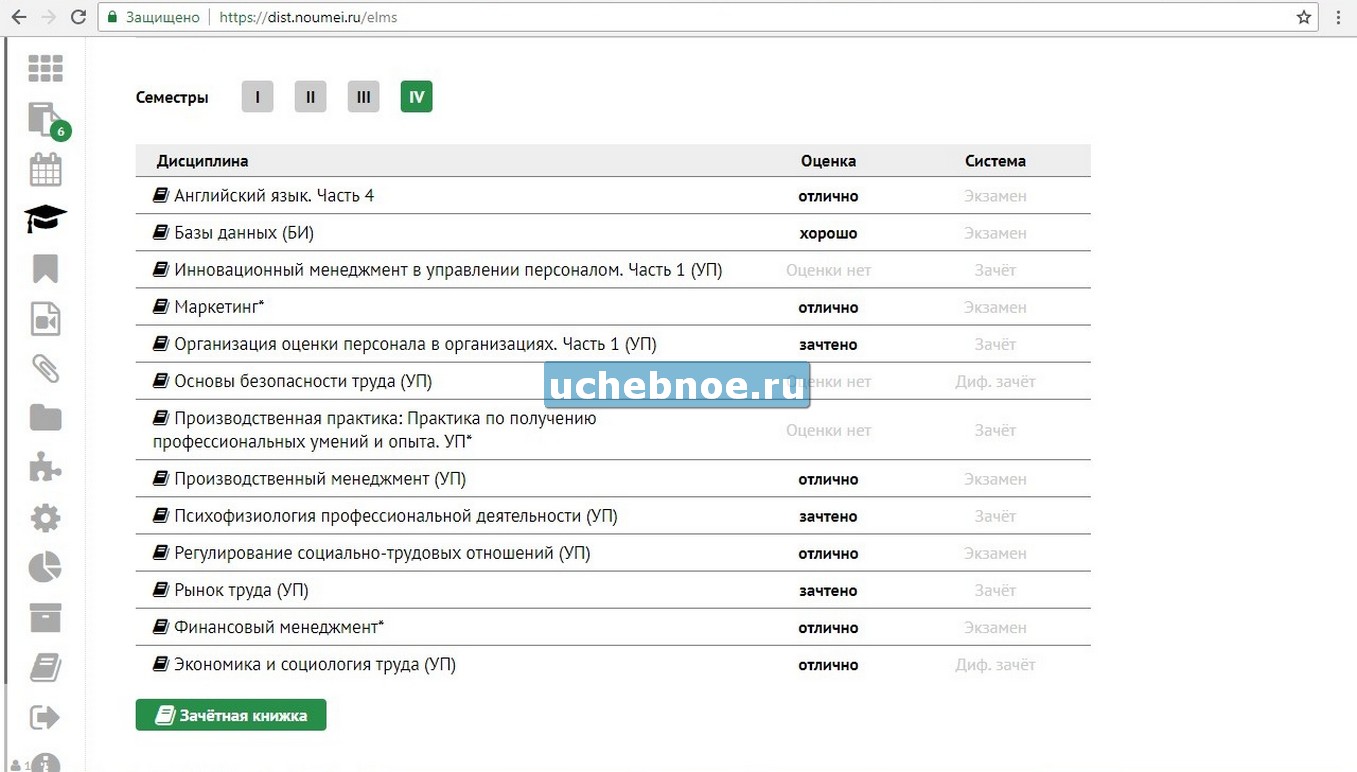The height and width of the screenshot is (772, 1357).
Task: Click the browser address bar
Action: (x=700, y=17)
